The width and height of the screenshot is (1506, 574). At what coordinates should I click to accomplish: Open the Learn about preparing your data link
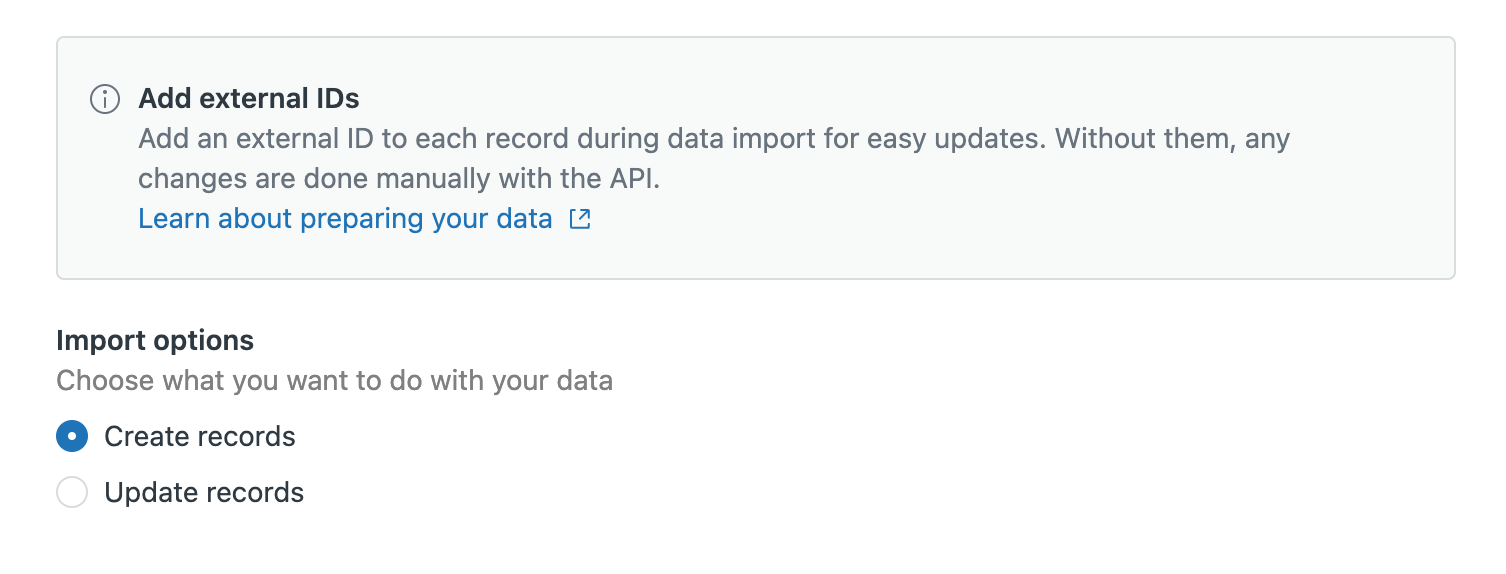tap(345, 219)
